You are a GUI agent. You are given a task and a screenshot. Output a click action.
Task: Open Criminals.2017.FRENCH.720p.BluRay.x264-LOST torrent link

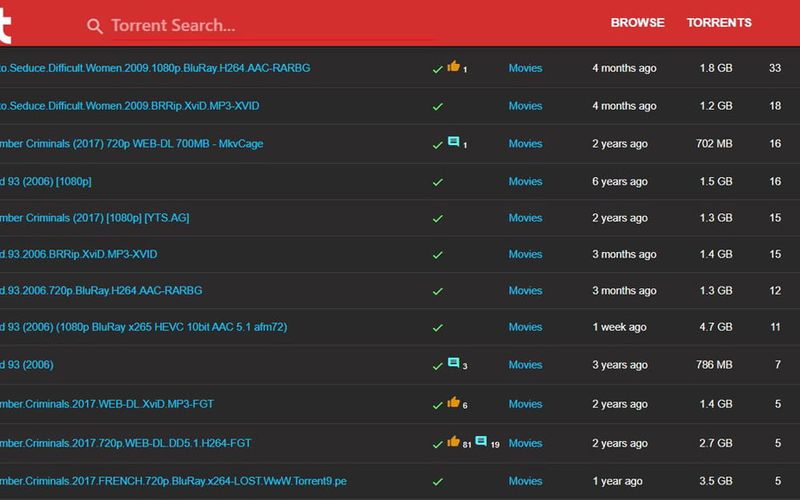coord(173,481)
